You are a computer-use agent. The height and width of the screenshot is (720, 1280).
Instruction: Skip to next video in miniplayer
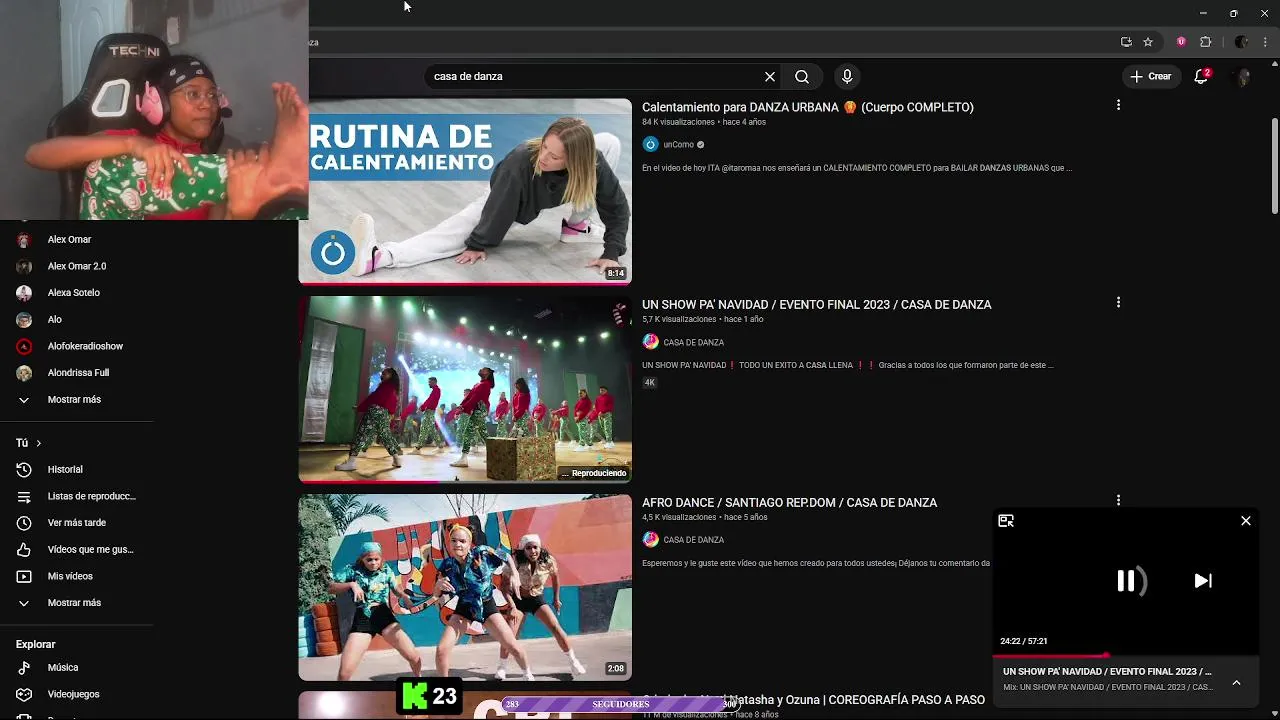[x=1203, y=581]
